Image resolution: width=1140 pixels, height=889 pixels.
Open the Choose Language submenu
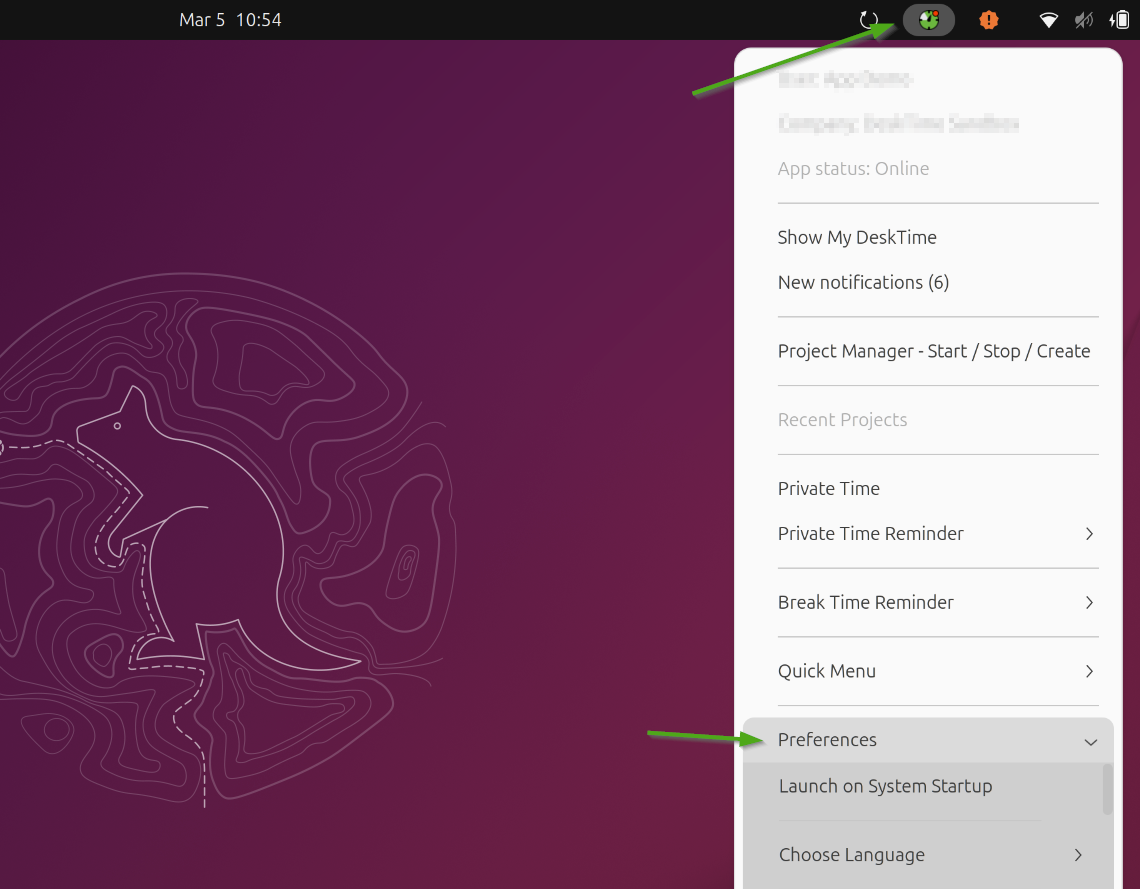coord(1078,855)
